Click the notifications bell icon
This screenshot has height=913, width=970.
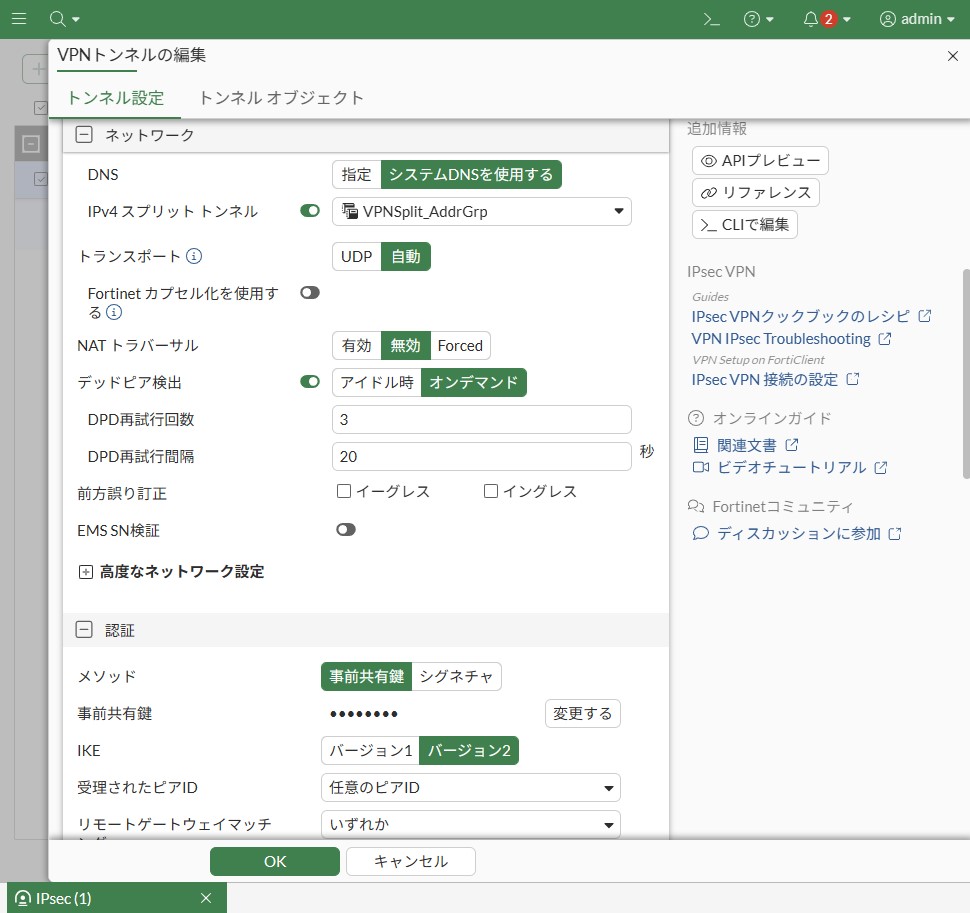[x=811, y=19]
